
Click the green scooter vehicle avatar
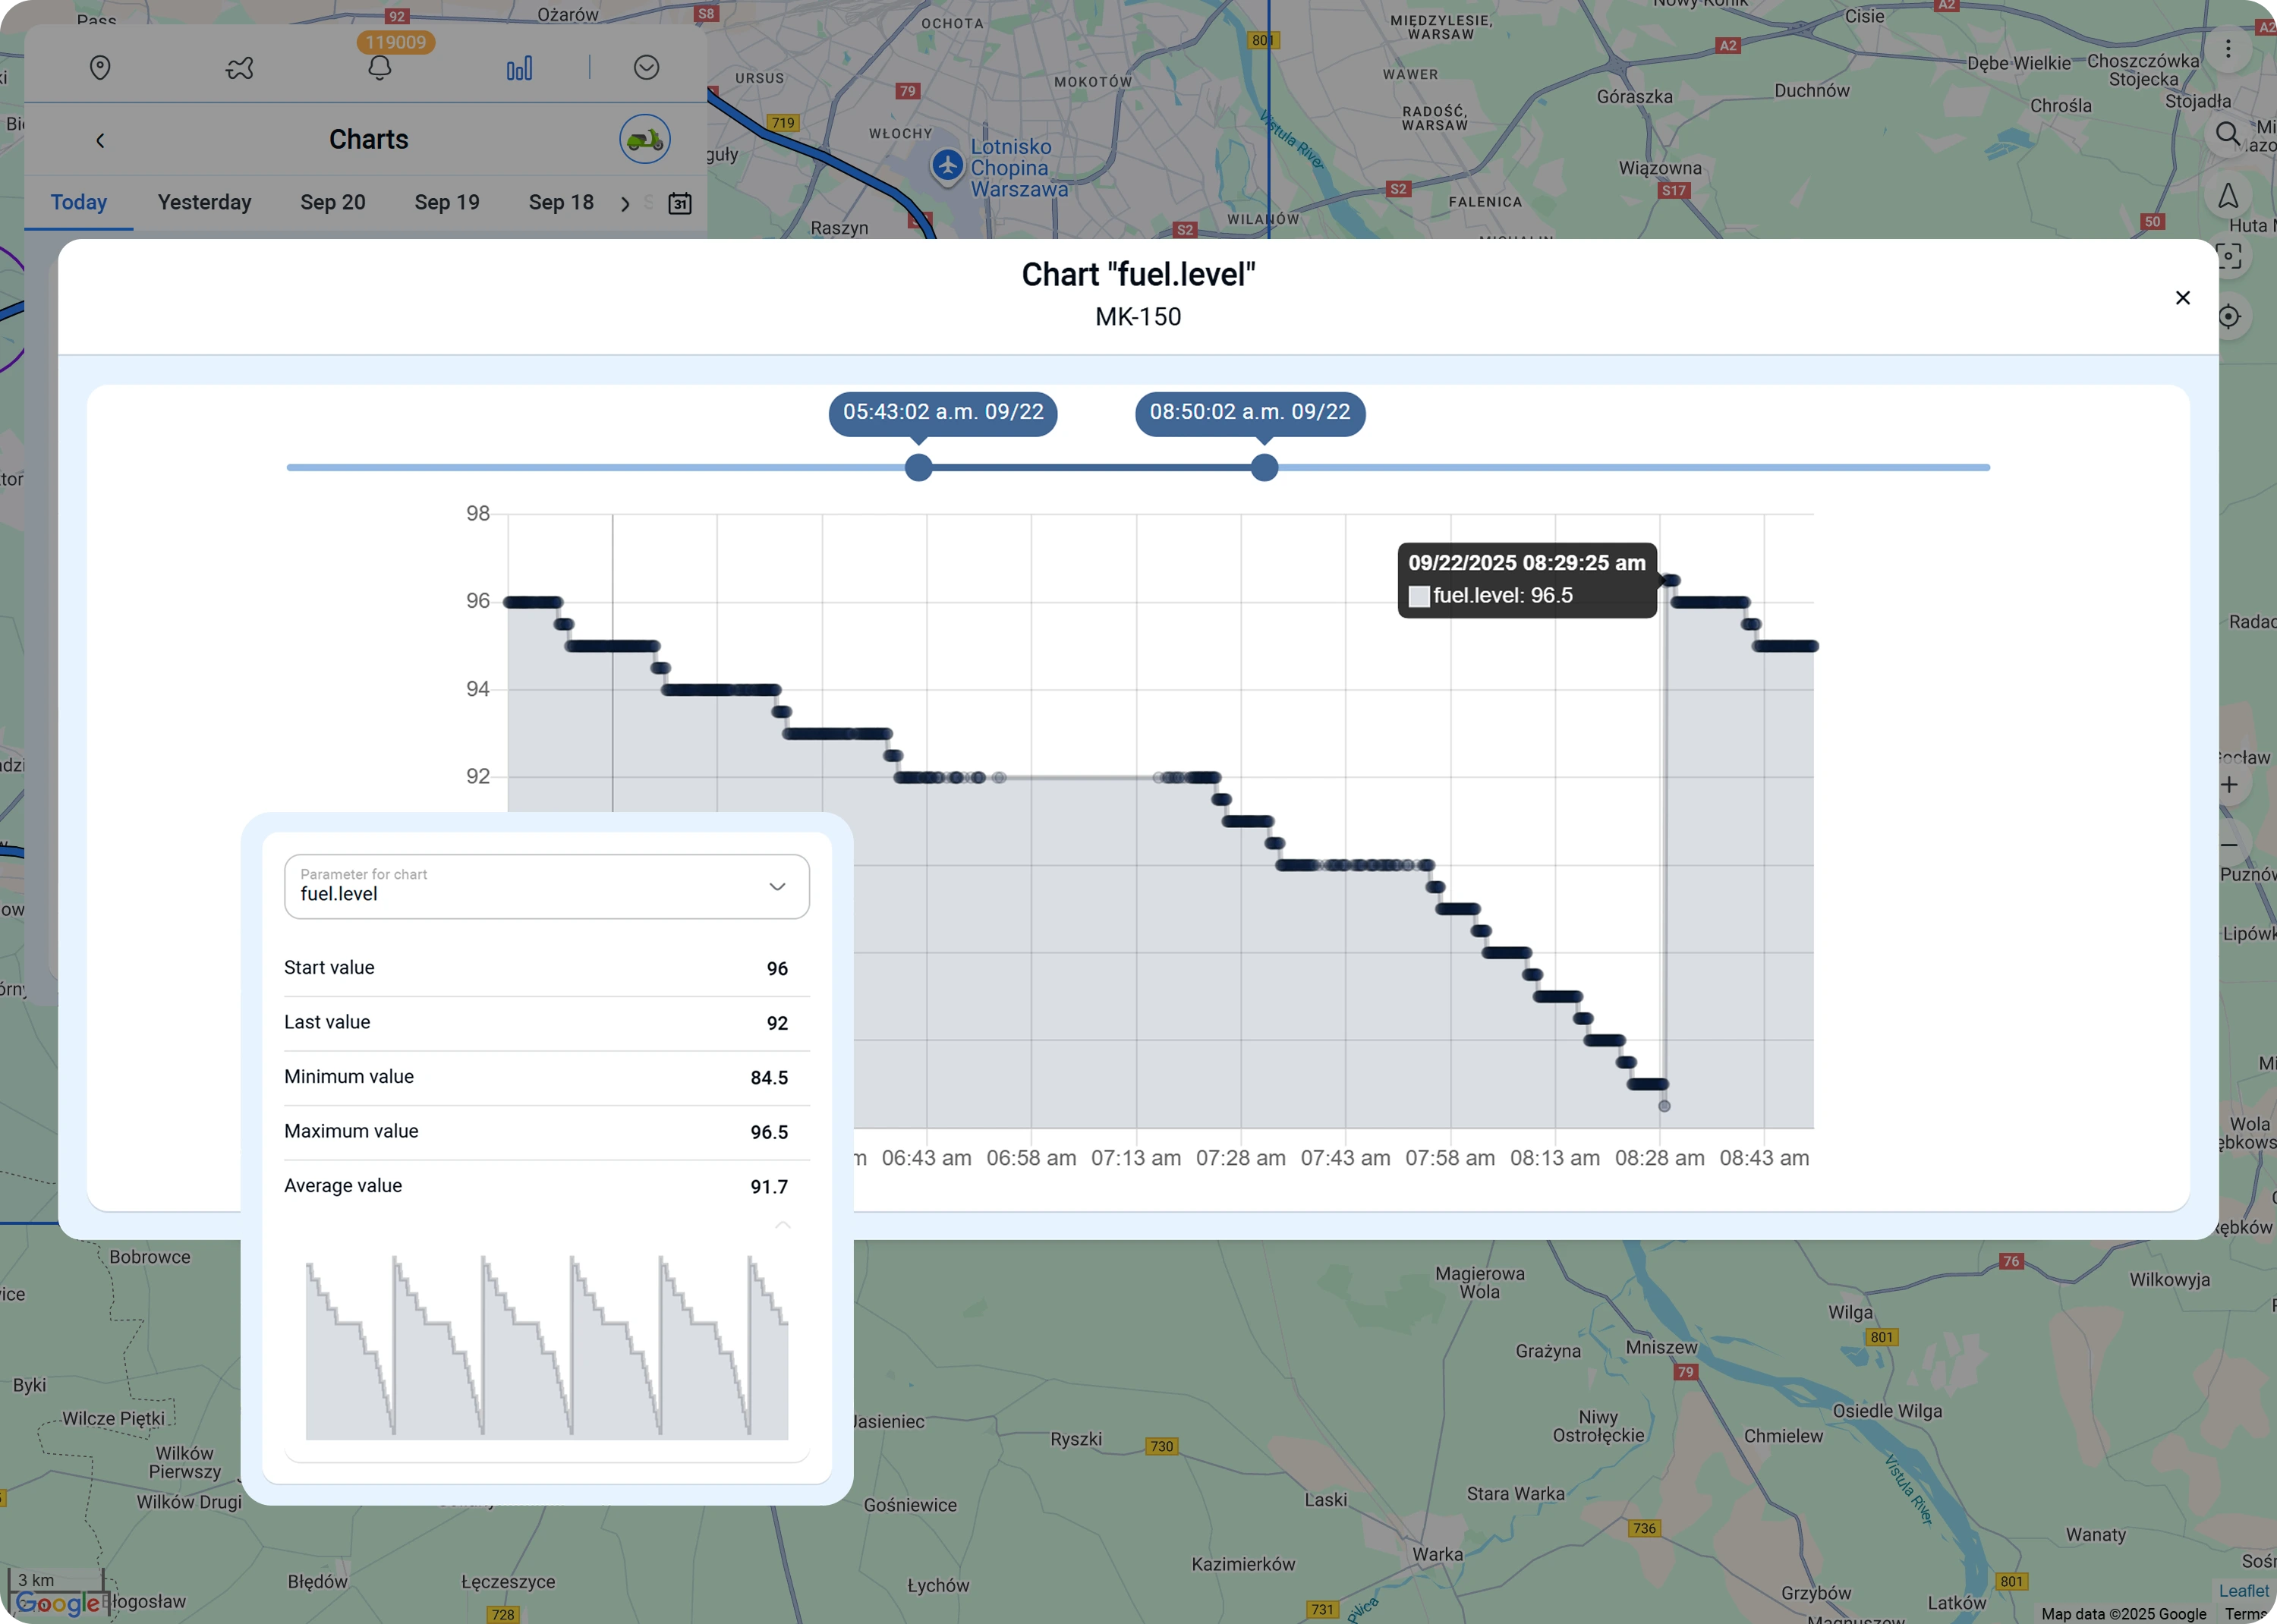pyautogui.click(x=644, y=139)
